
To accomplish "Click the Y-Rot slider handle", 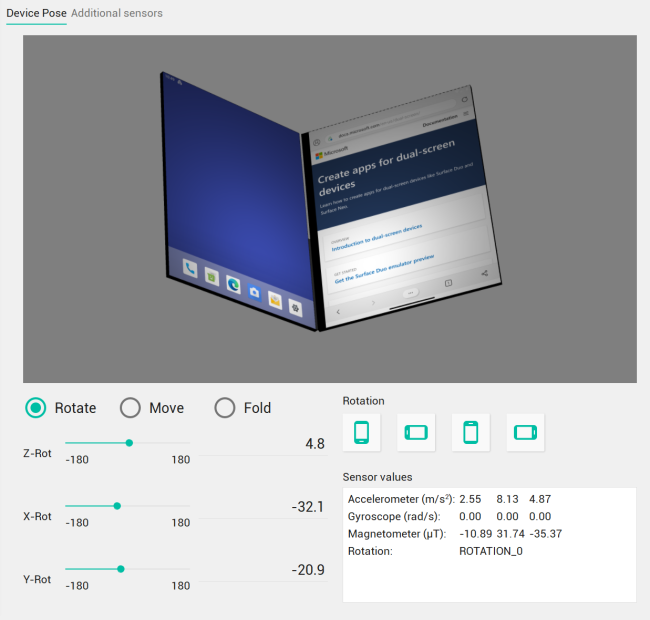I will click(x=121, y=569).
